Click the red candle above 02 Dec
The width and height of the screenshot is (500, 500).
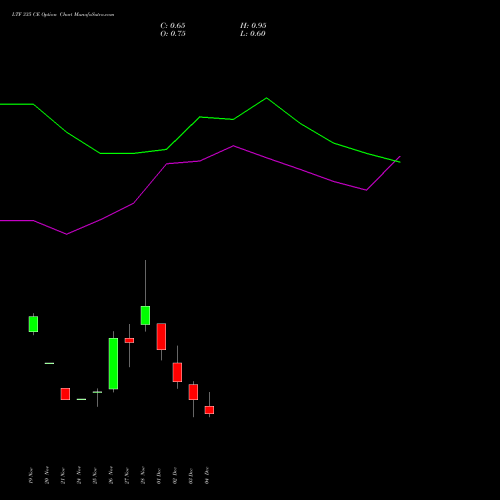coord(177,372)
